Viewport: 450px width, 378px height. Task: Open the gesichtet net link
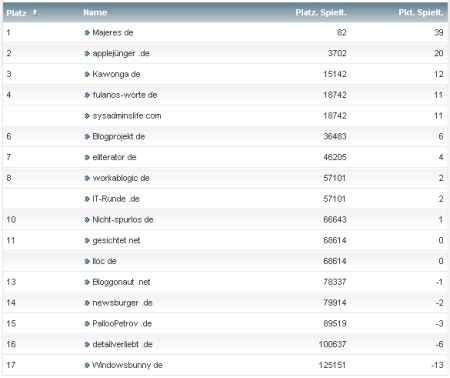(116, 240)
